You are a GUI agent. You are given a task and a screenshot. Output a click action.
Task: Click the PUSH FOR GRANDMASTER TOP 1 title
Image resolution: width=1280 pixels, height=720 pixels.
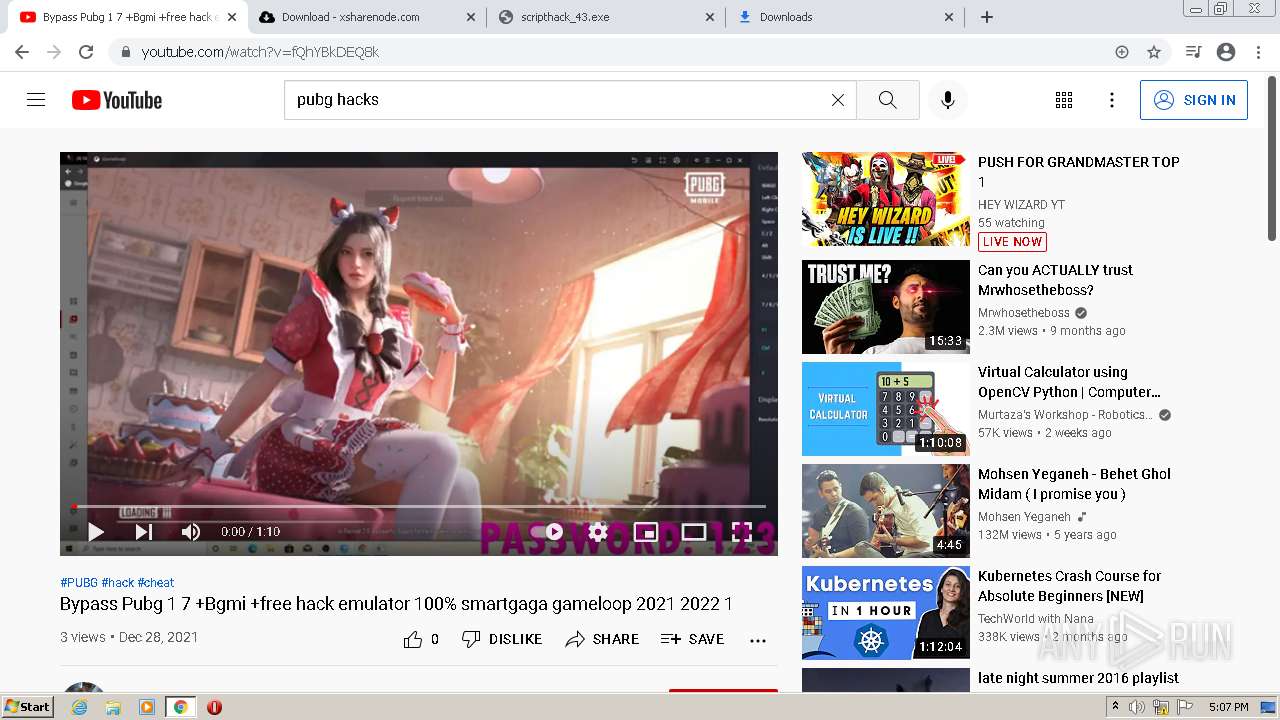[x=1078, y=172]
